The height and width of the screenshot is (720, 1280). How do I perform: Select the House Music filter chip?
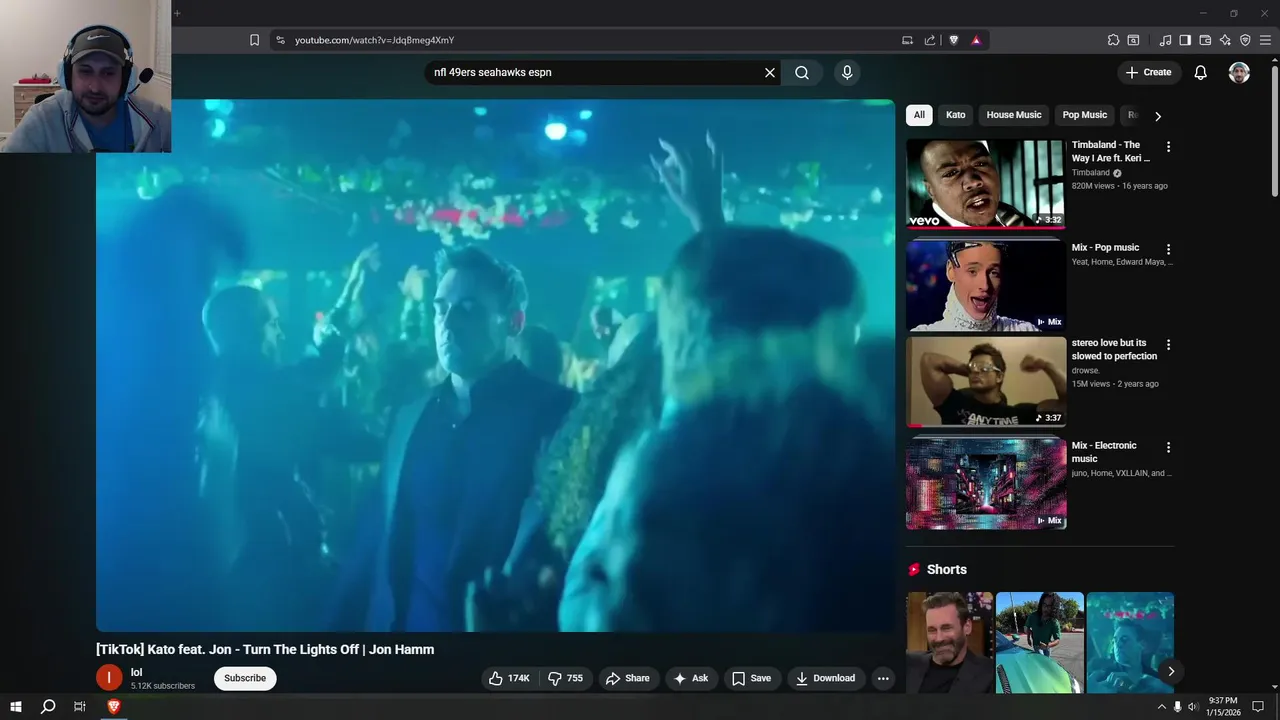[1014, 115]
